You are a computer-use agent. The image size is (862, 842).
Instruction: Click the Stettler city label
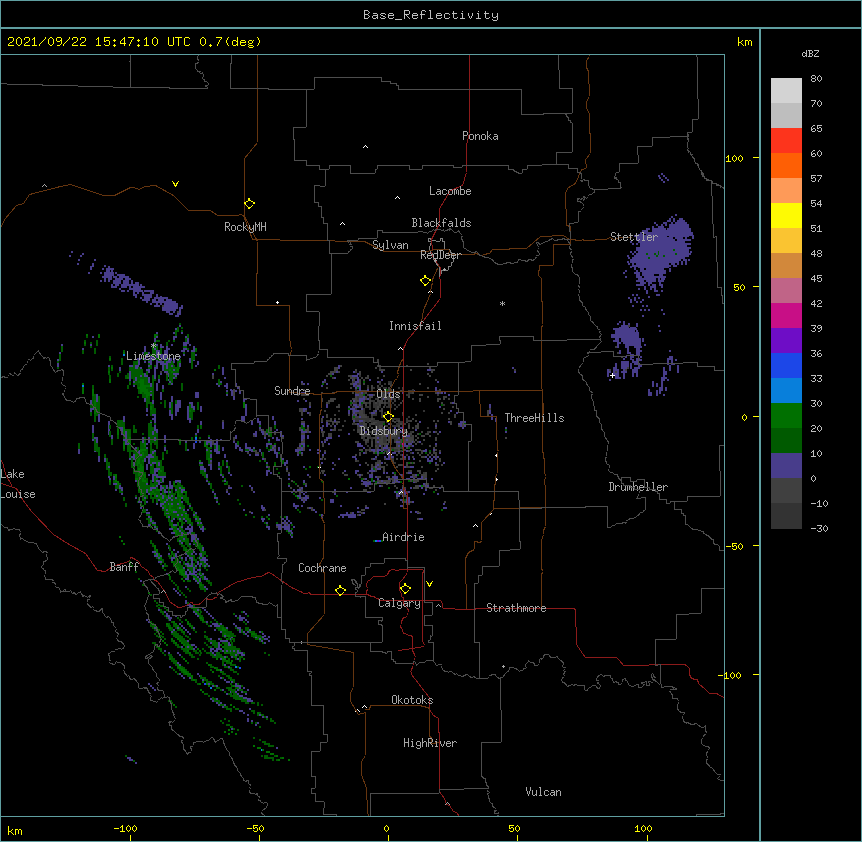pos(634,237)
